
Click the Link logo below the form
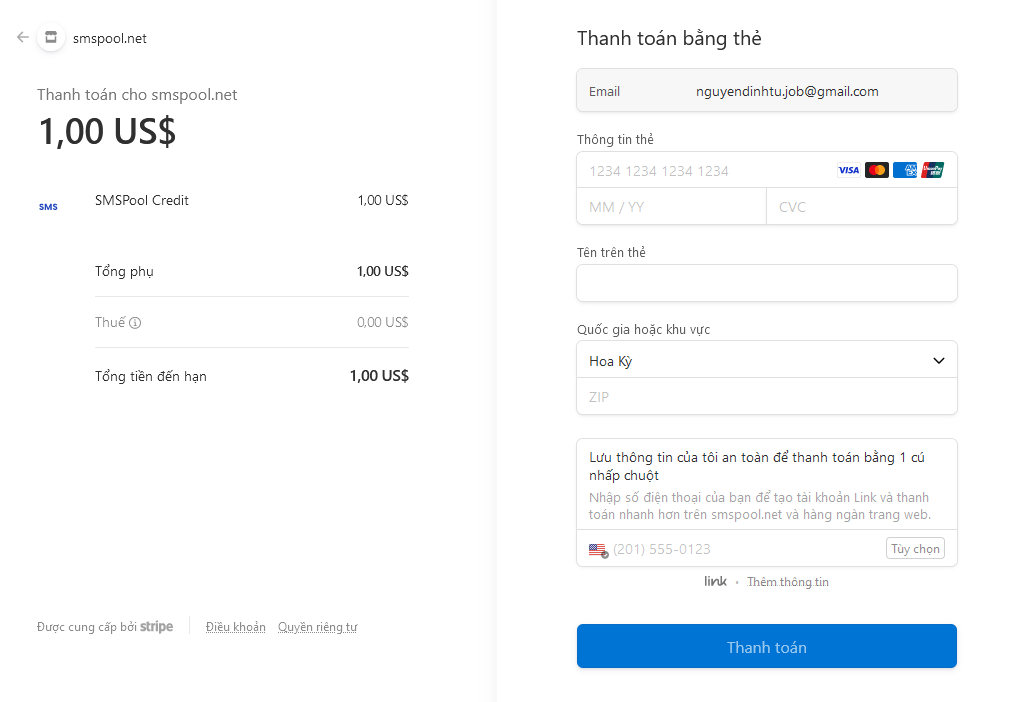[x=715, y=581]
